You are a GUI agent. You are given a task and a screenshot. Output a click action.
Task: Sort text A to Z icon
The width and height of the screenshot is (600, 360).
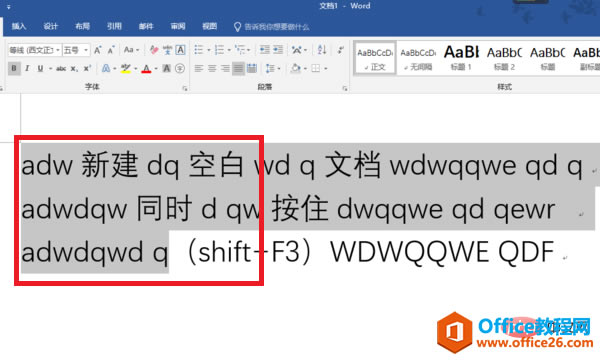[322, 50]
